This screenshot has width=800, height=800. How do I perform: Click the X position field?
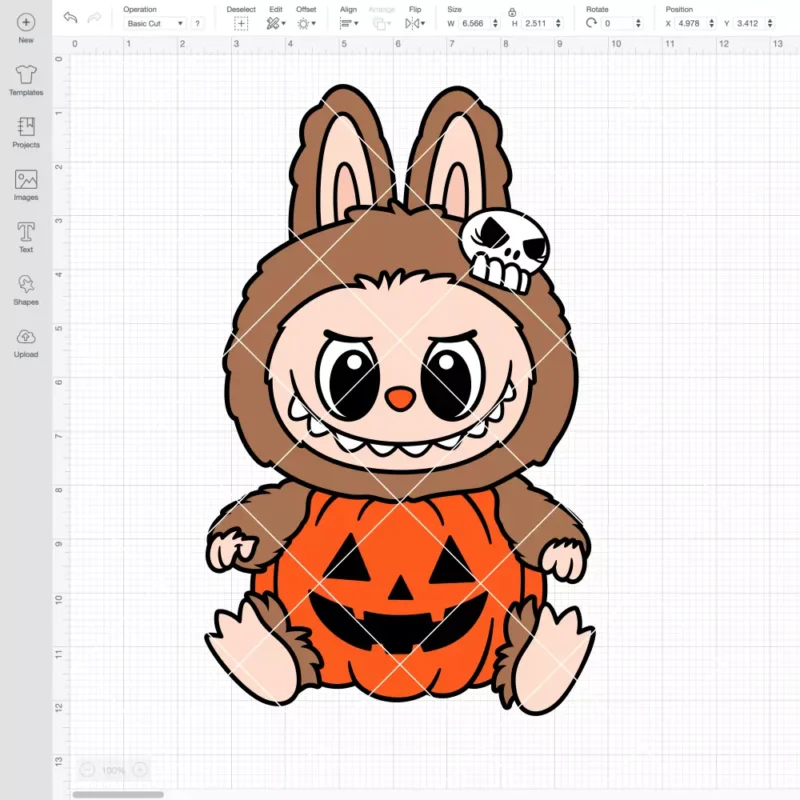(690, 23)
